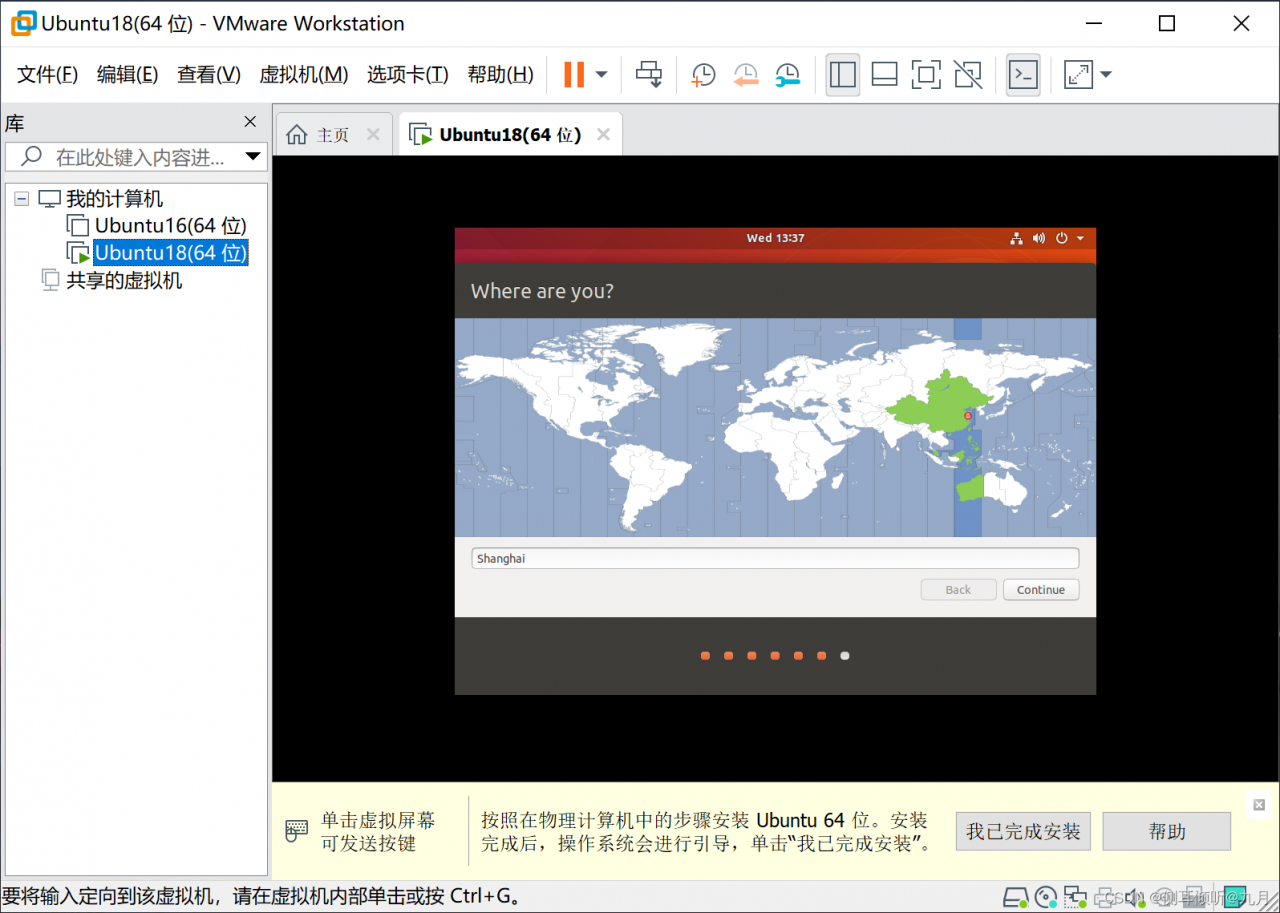1280x913 pixels.
Task: Select 共享的虚拟机 in the library
Action: coord(124,281)
